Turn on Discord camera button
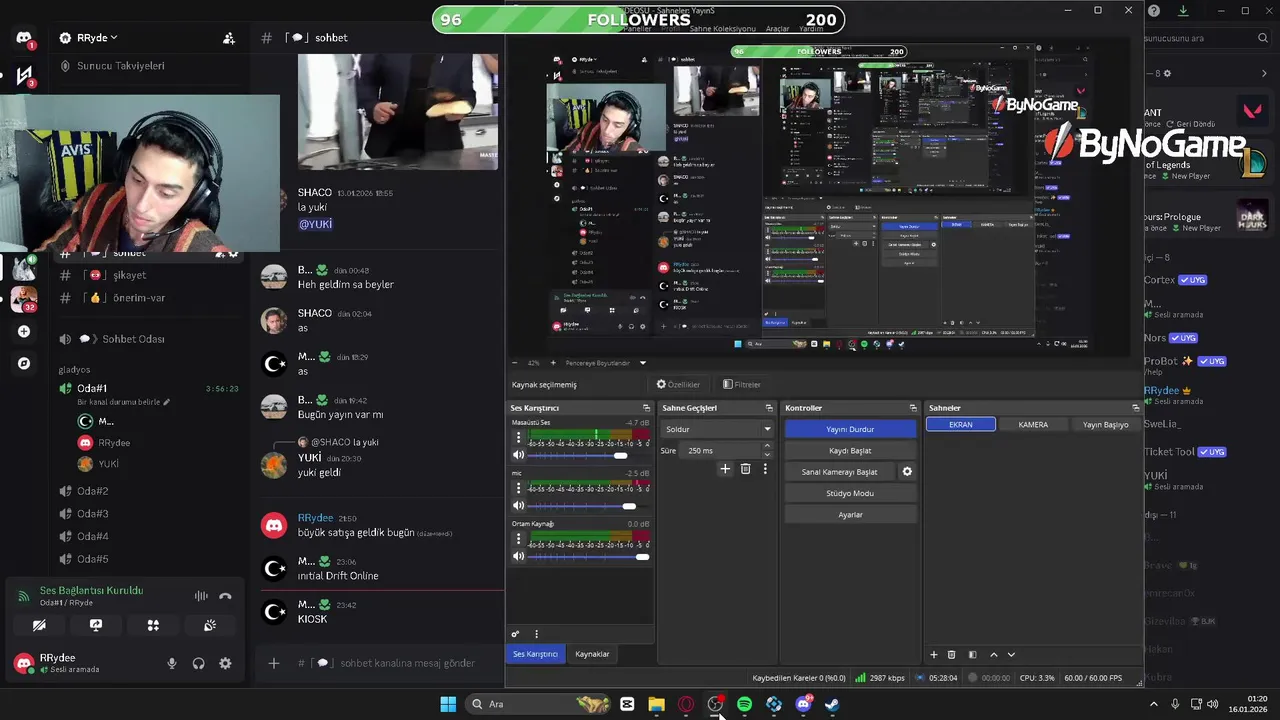The image size is (1280, 720). tap(39, 625)
